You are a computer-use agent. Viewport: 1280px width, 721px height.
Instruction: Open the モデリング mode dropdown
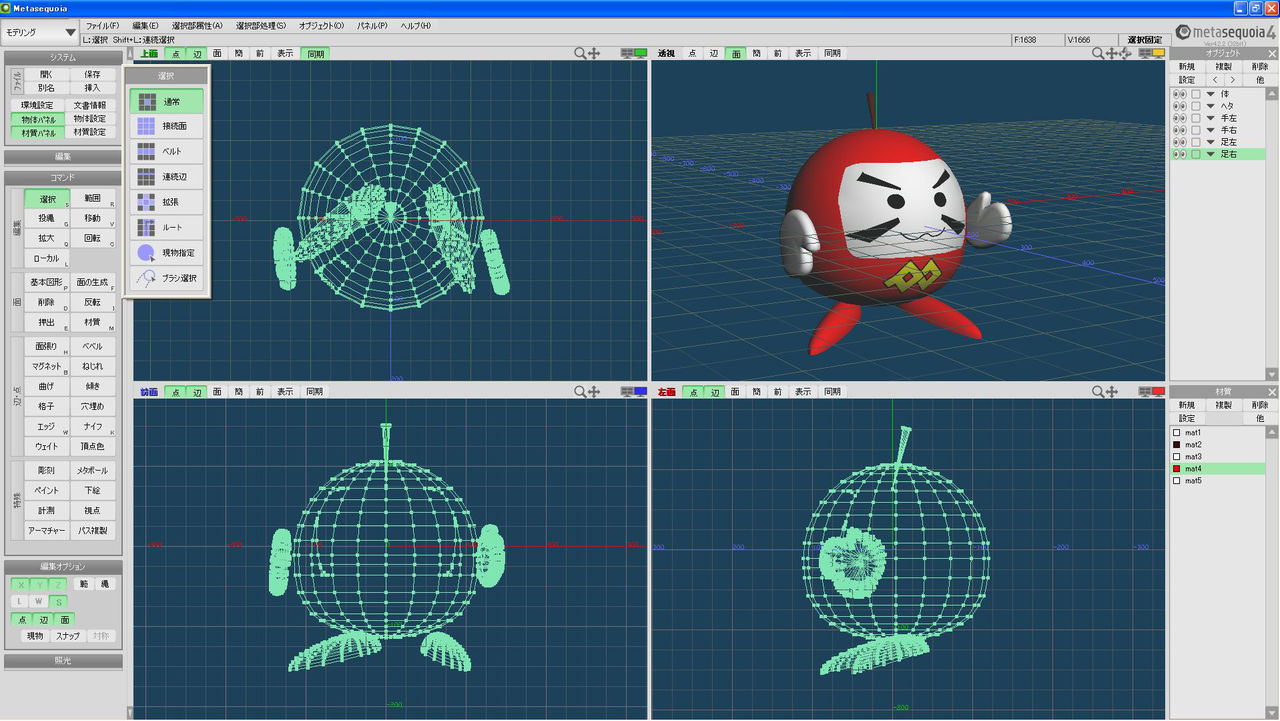pyautogui.click(x=39, y=32)
